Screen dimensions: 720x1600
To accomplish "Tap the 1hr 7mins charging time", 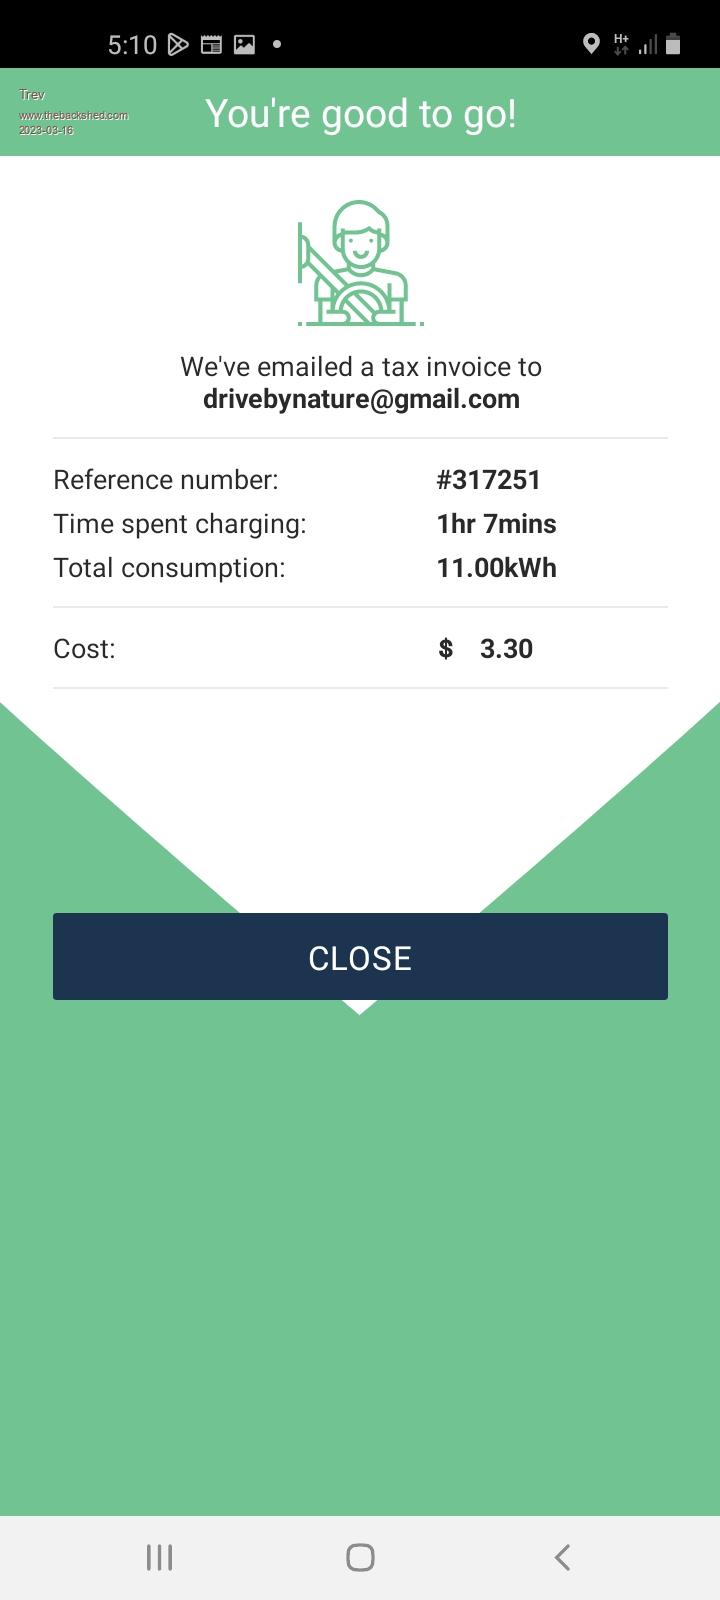I will [x=496, y=524].
